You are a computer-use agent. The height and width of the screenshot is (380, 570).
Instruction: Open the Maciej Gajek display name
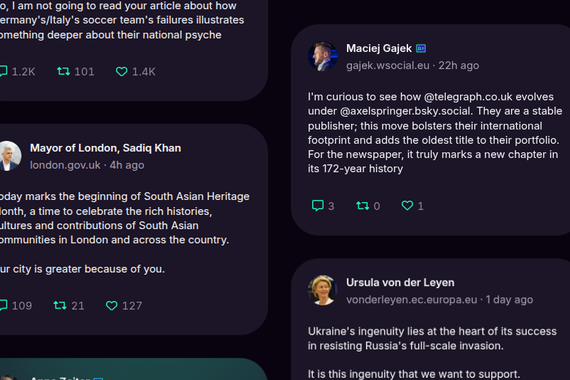[379, 48]
